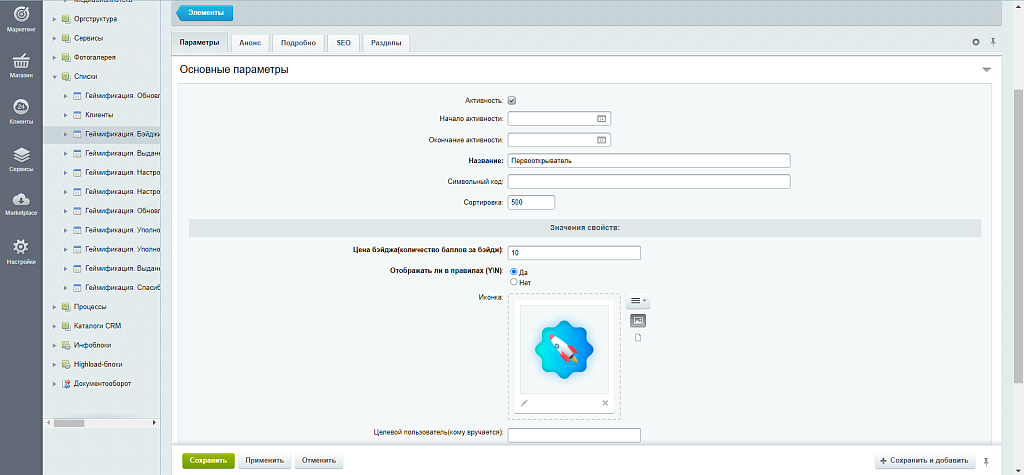Collapse the Основные параметры section

986,70
